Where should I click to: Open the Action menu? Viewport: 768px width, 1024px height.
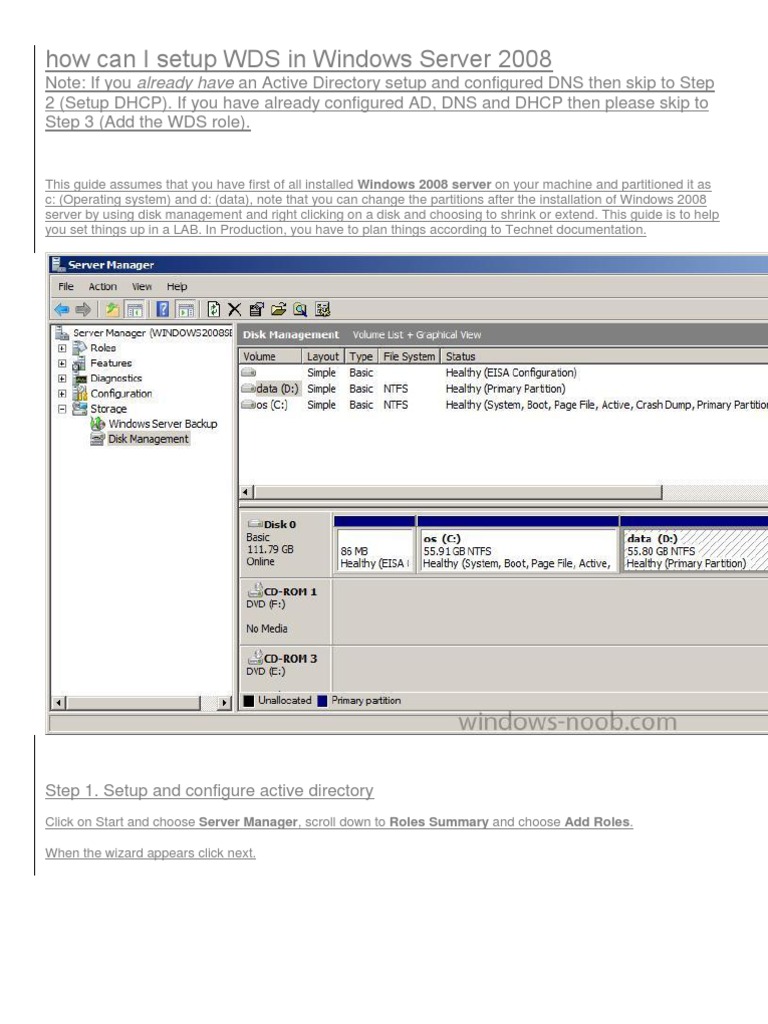102,287
